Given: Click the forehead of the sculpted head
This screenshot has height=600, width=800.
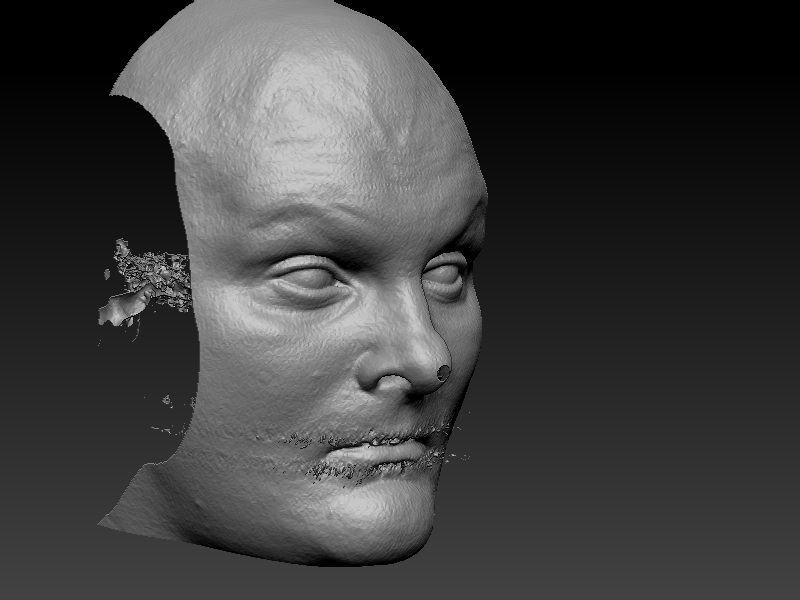Looking at the screenshot, I should [x=330, y=130].
